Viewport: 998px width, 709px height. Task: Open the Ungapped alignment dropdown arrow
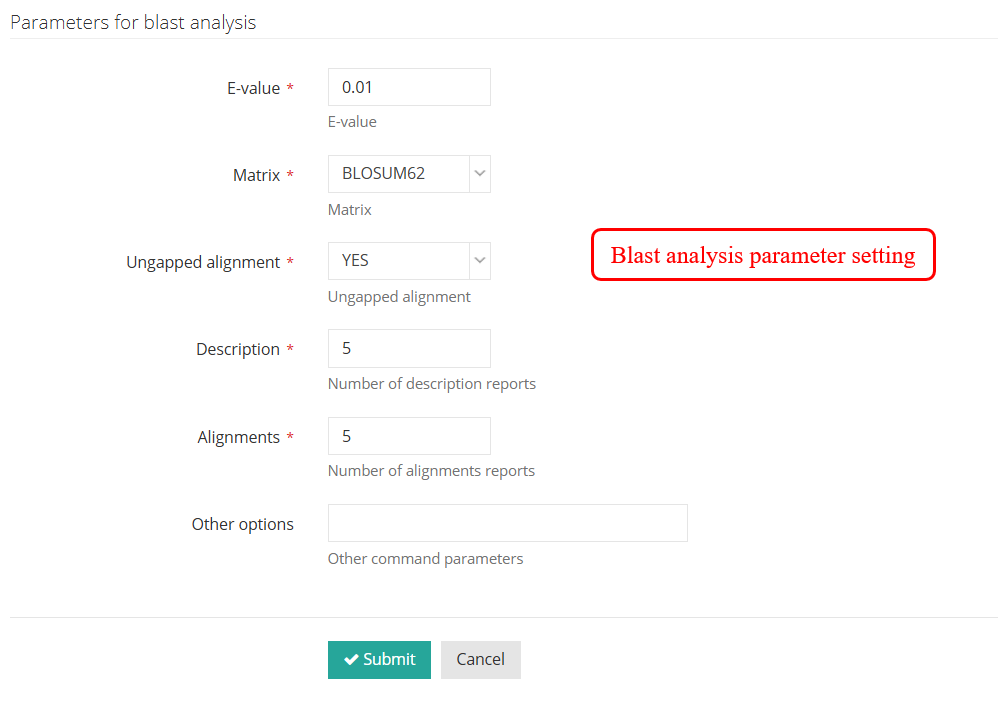coord(480,261)
